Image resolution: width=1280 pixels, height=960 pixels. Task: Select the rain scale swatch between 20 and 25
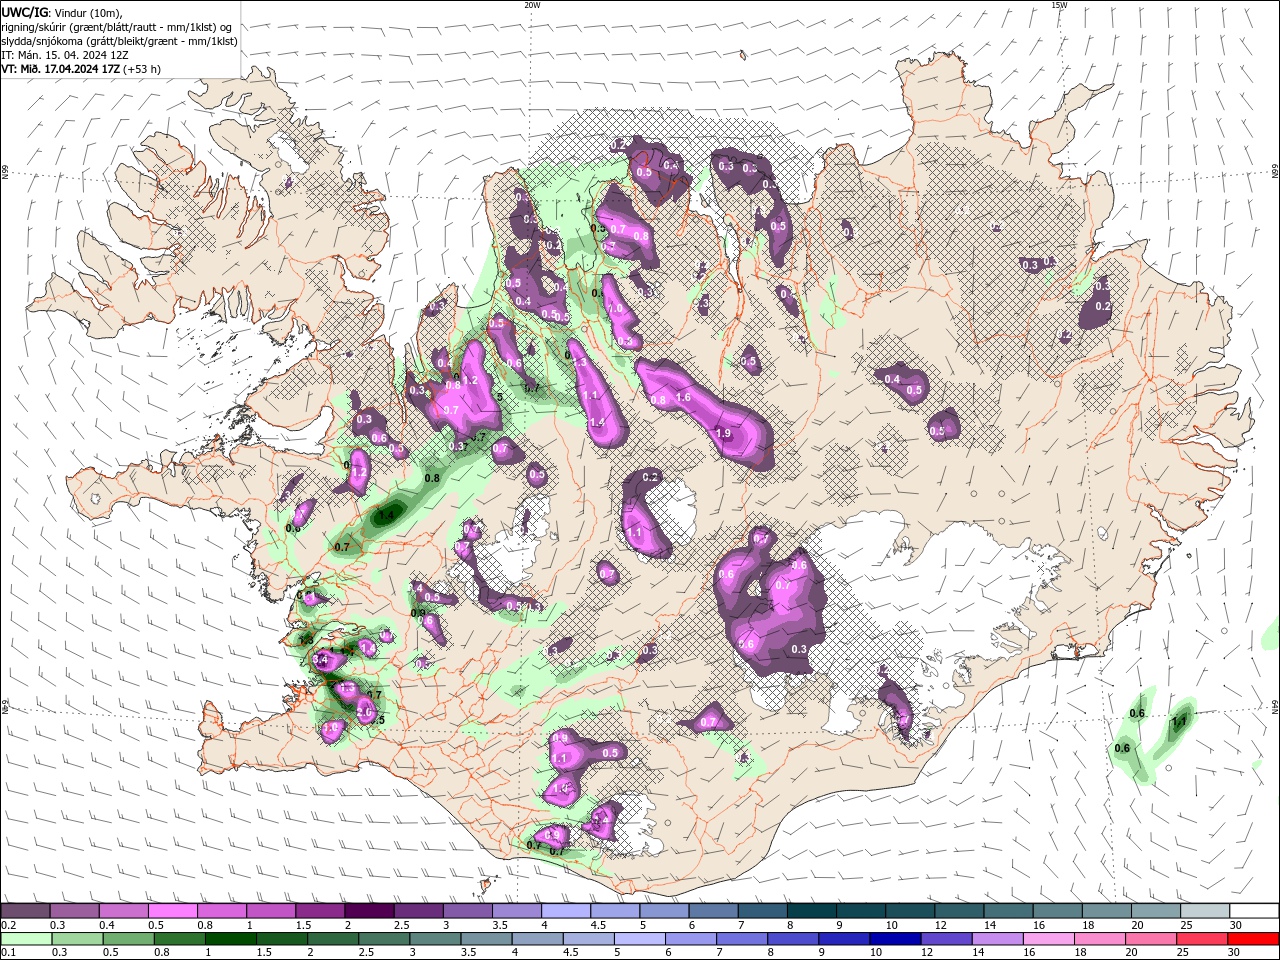1150,939
